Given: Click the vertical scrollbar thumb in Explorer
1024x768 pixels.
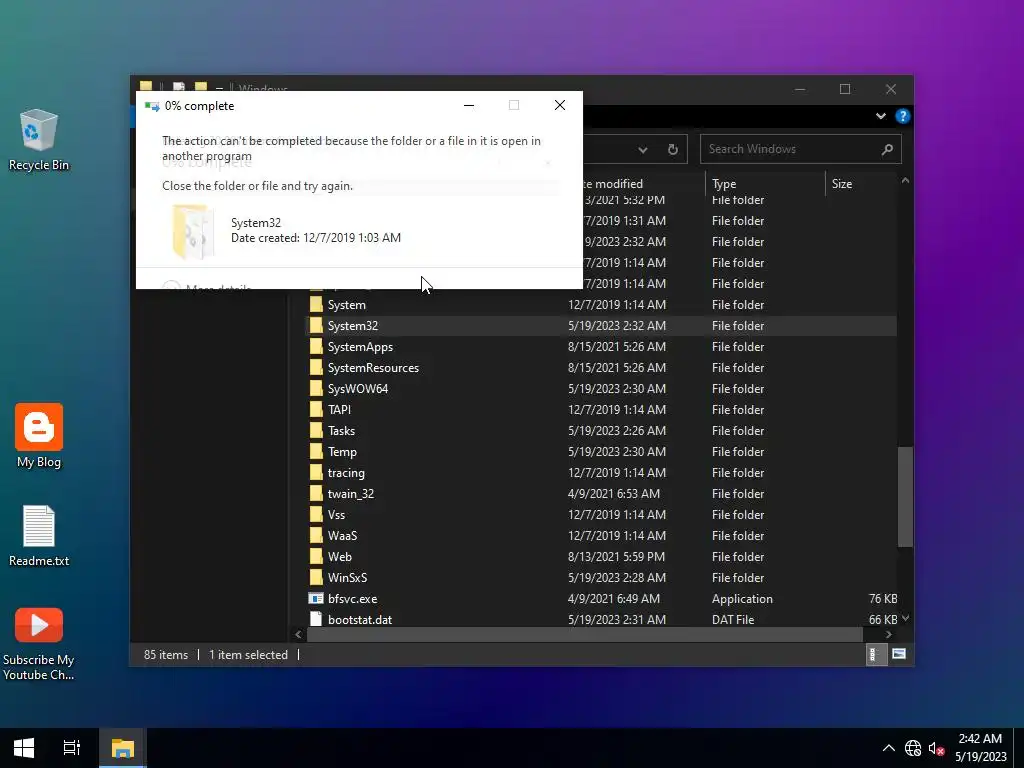Looking at the screenshot, I should (x=905, y=496).
